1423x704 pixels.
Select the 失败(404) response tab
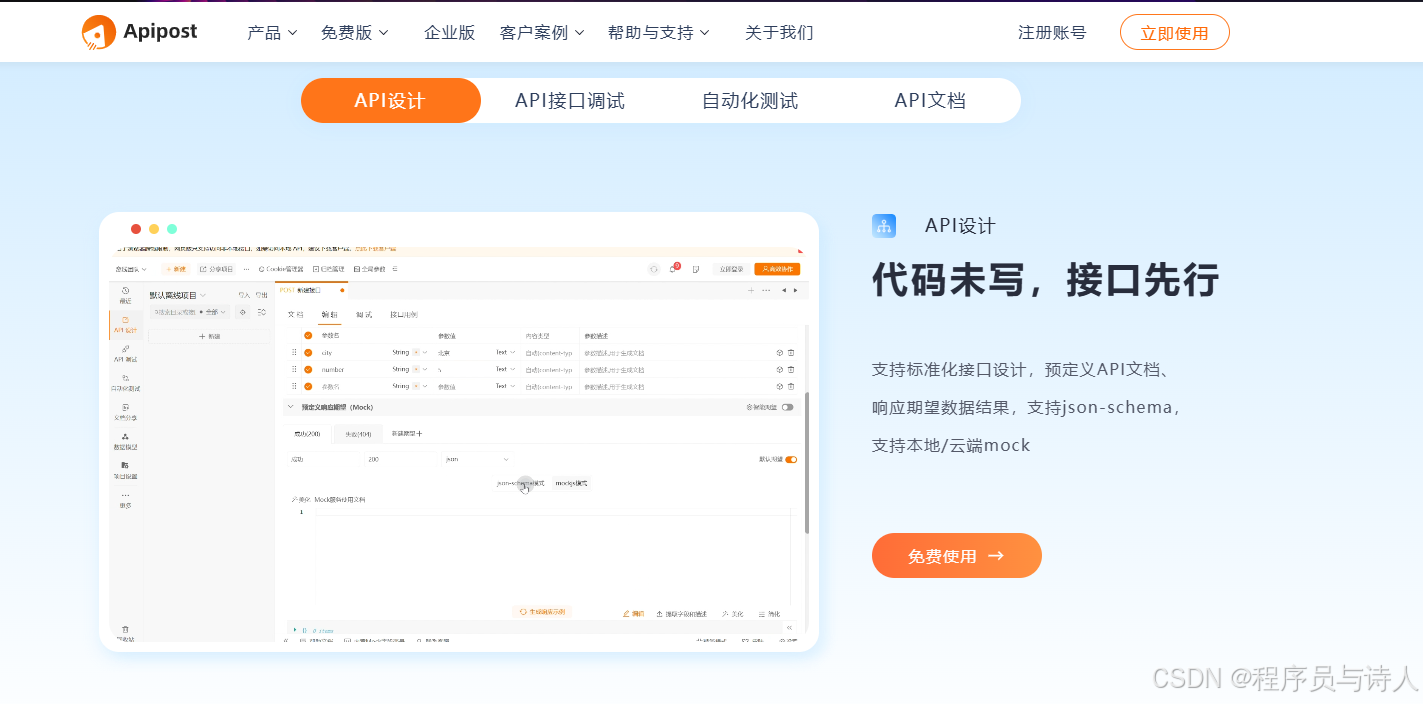pos(358,434)
